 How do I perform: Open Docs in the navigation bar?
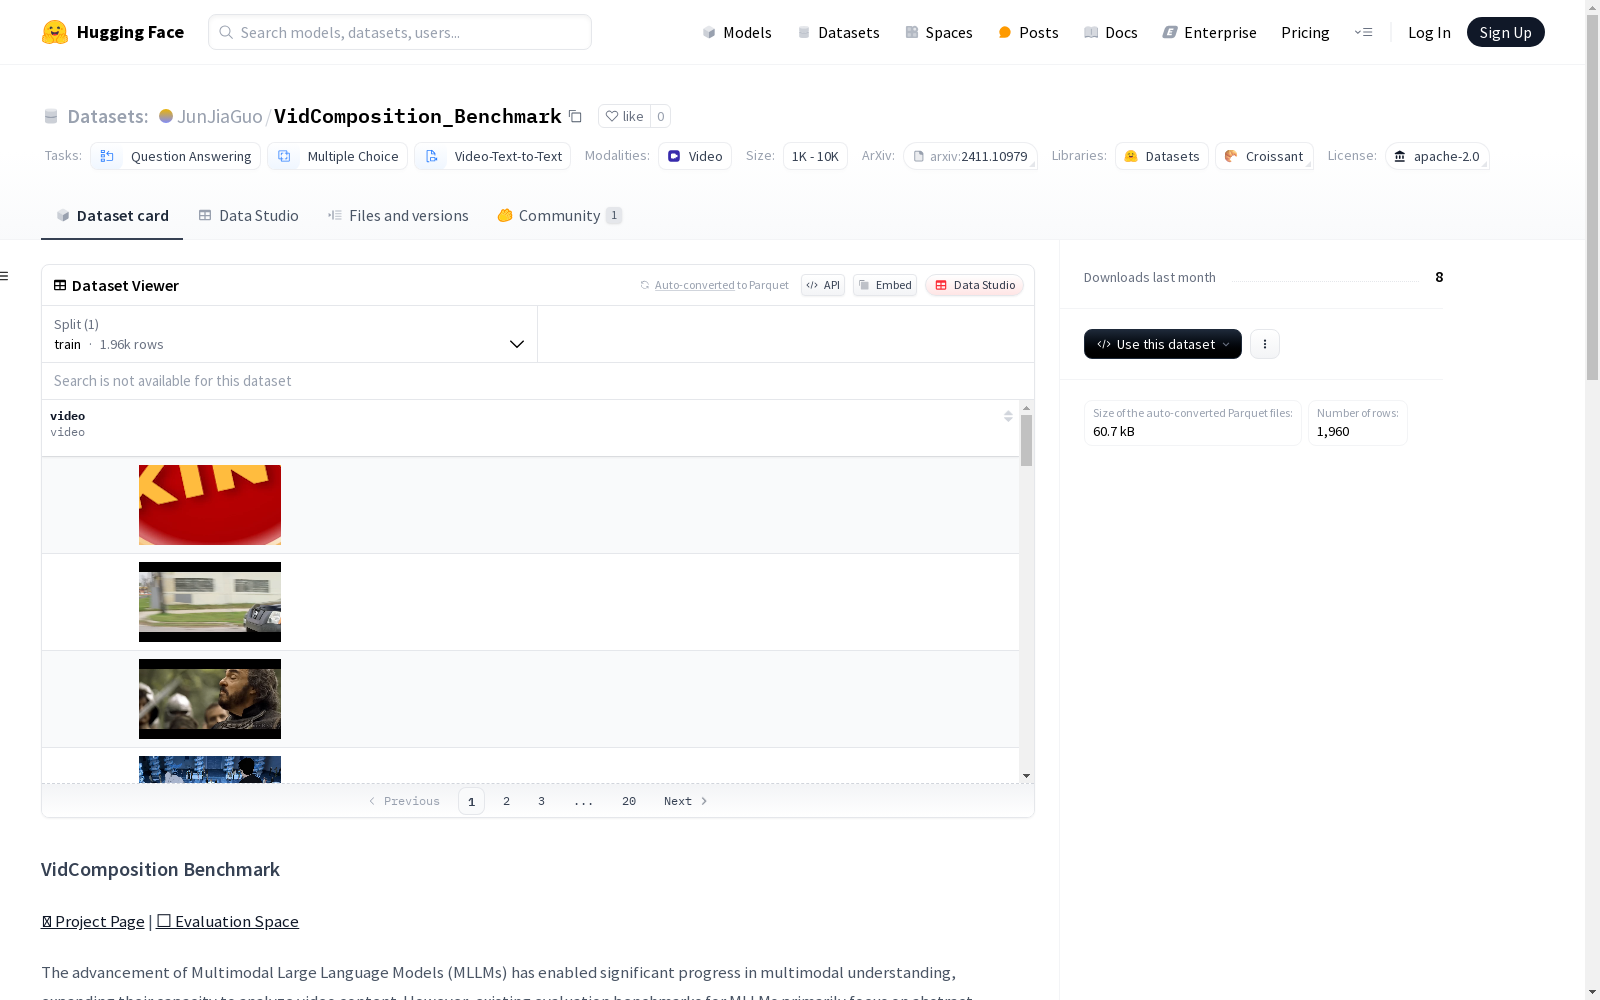point(1111,32)
